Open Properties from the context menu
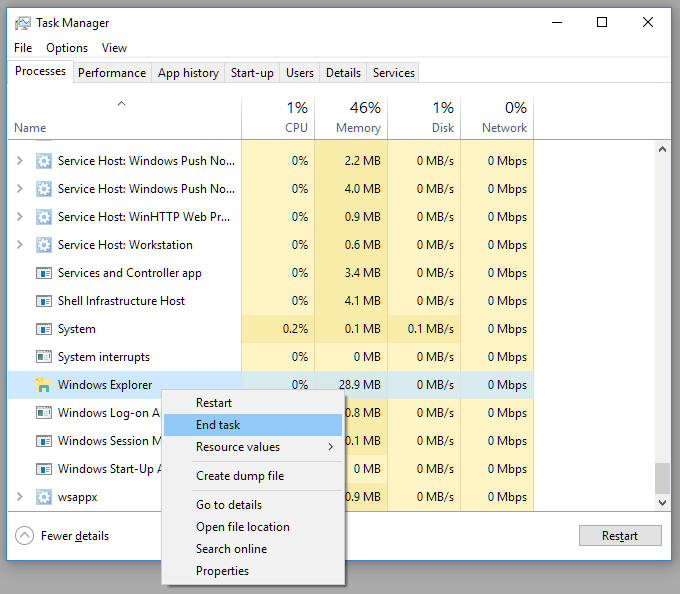Screen dimensions: 680x594 pyautogui.click(x=253, y=571)
